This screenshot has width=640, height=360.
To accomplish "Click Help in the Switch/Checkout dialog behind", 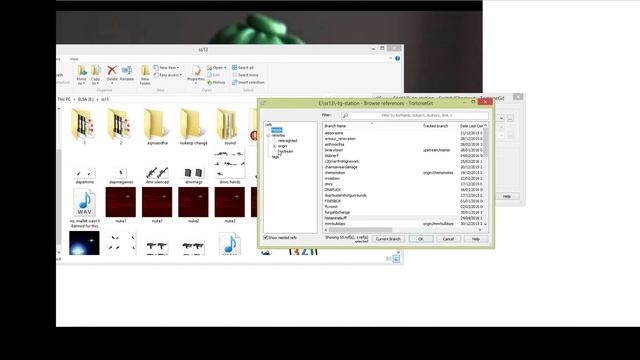I will 507,196.
